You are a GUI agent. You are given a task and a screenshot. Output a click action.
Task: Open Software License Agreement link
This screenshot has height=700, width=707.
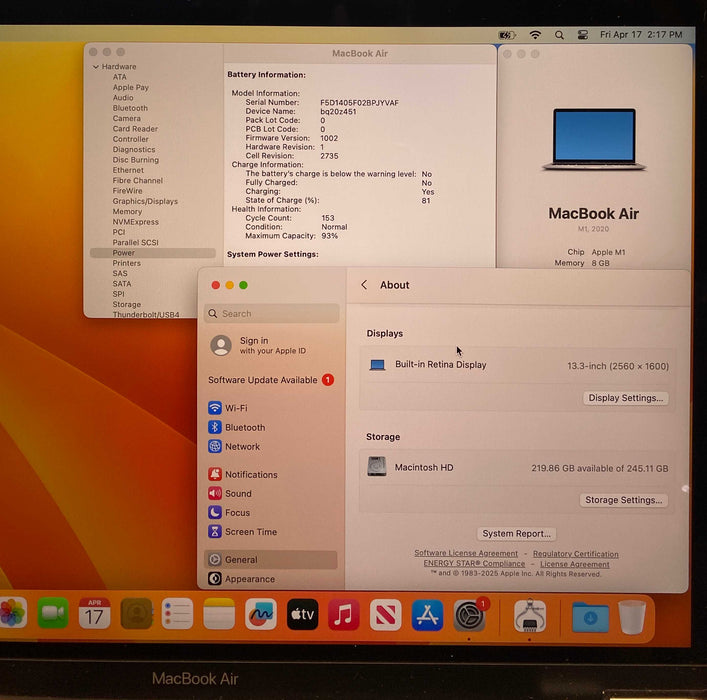[x=466, y=553]
